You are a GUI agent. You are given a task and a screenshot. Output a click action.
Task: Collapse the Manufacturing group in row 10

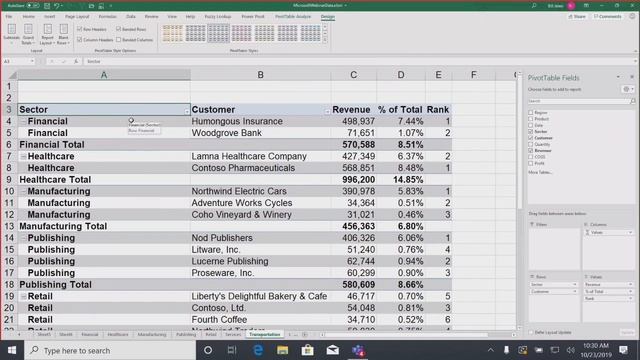(23, 191)
